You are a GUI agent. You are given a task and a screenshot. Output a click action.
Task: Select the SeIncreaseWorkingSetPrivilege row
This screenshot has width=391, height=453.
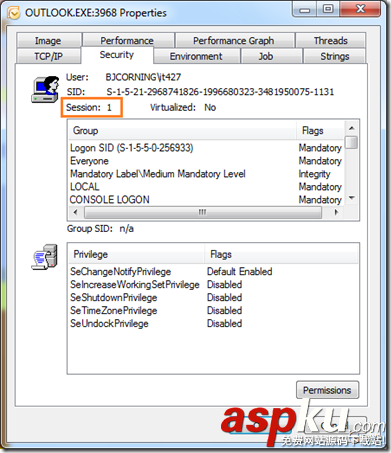213,285
